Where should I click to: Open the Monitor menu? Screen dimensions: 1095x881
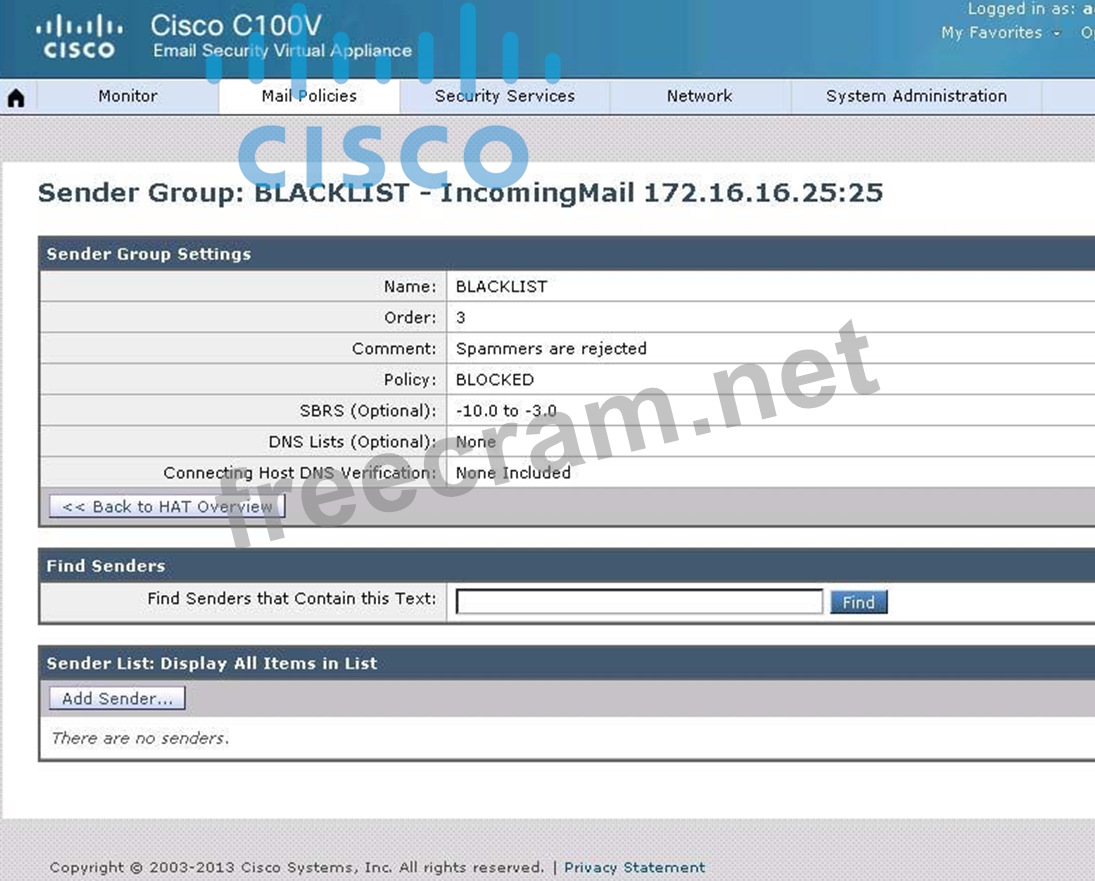tap(127, 96)
